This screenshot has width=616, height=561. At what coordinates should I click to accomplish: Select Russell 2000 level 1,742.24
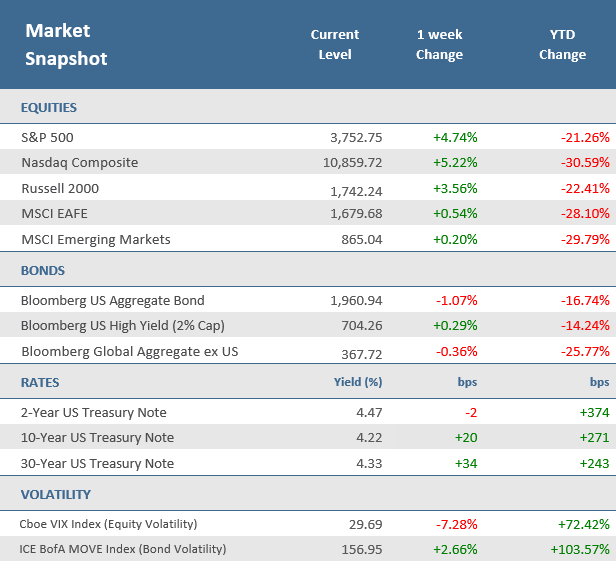(356, 191)
